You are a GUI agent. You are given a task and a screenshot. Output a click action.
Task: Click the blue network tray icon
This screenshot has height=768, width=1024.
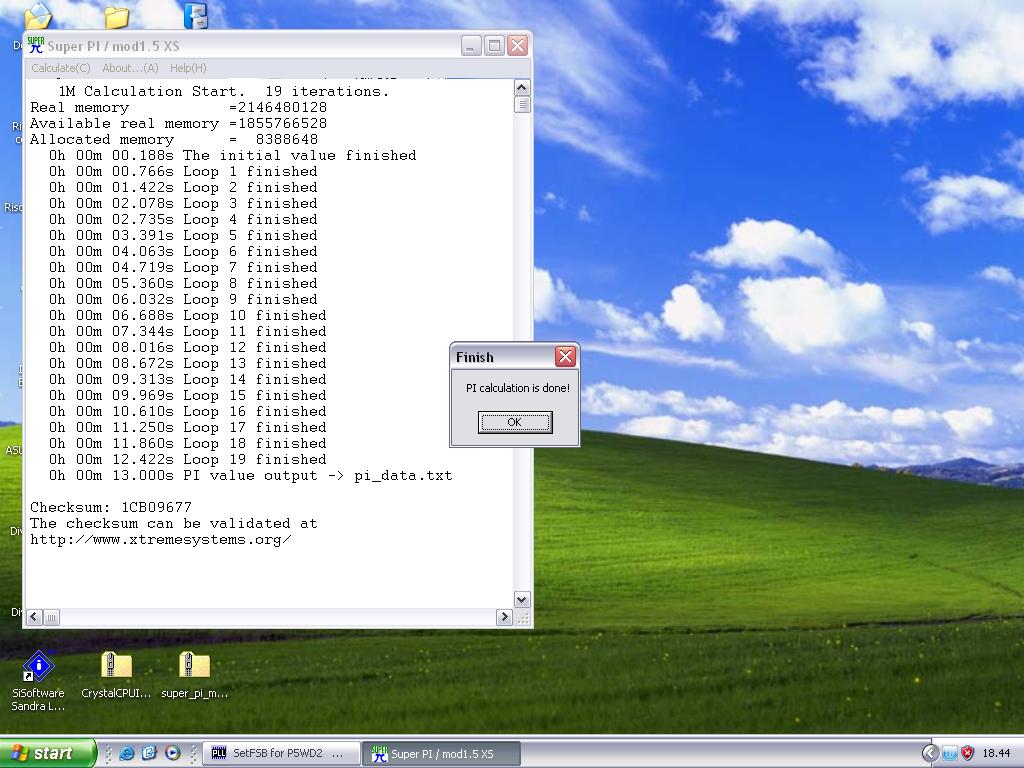click(x=950, y=753)
